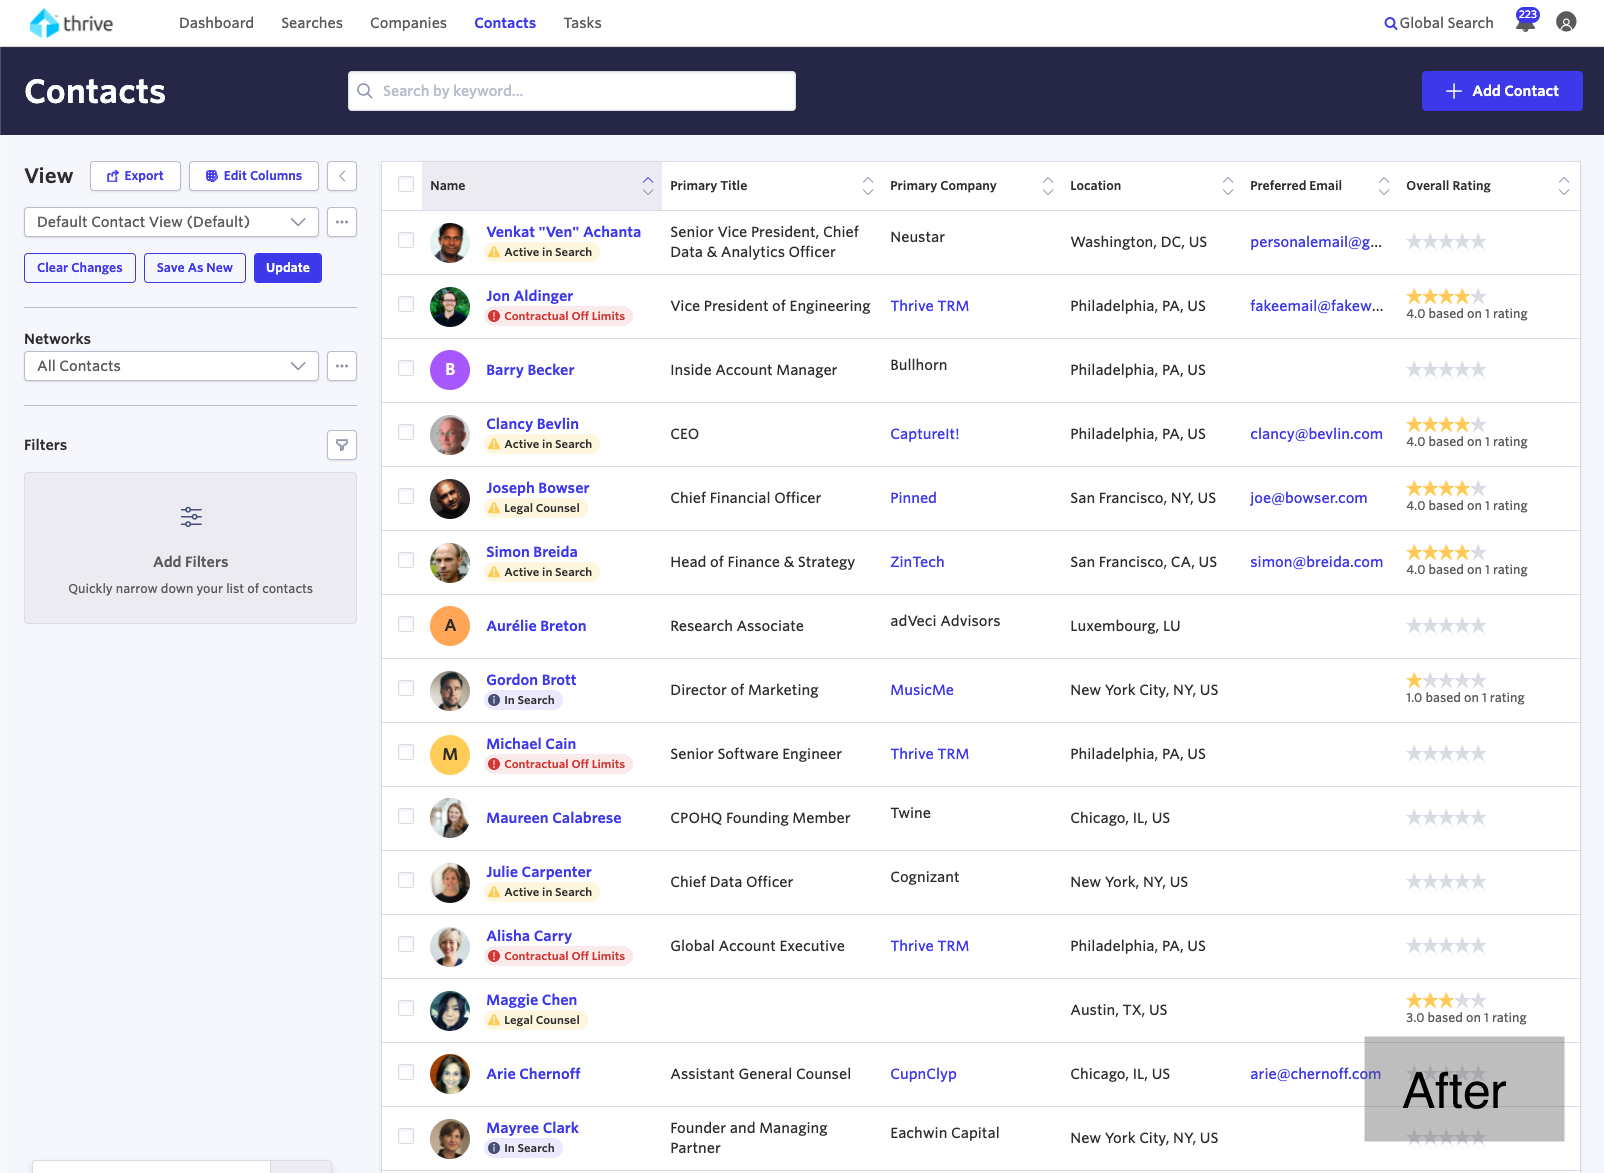
Task: Open the Searches nav item
Action: [x=312, y=23]
